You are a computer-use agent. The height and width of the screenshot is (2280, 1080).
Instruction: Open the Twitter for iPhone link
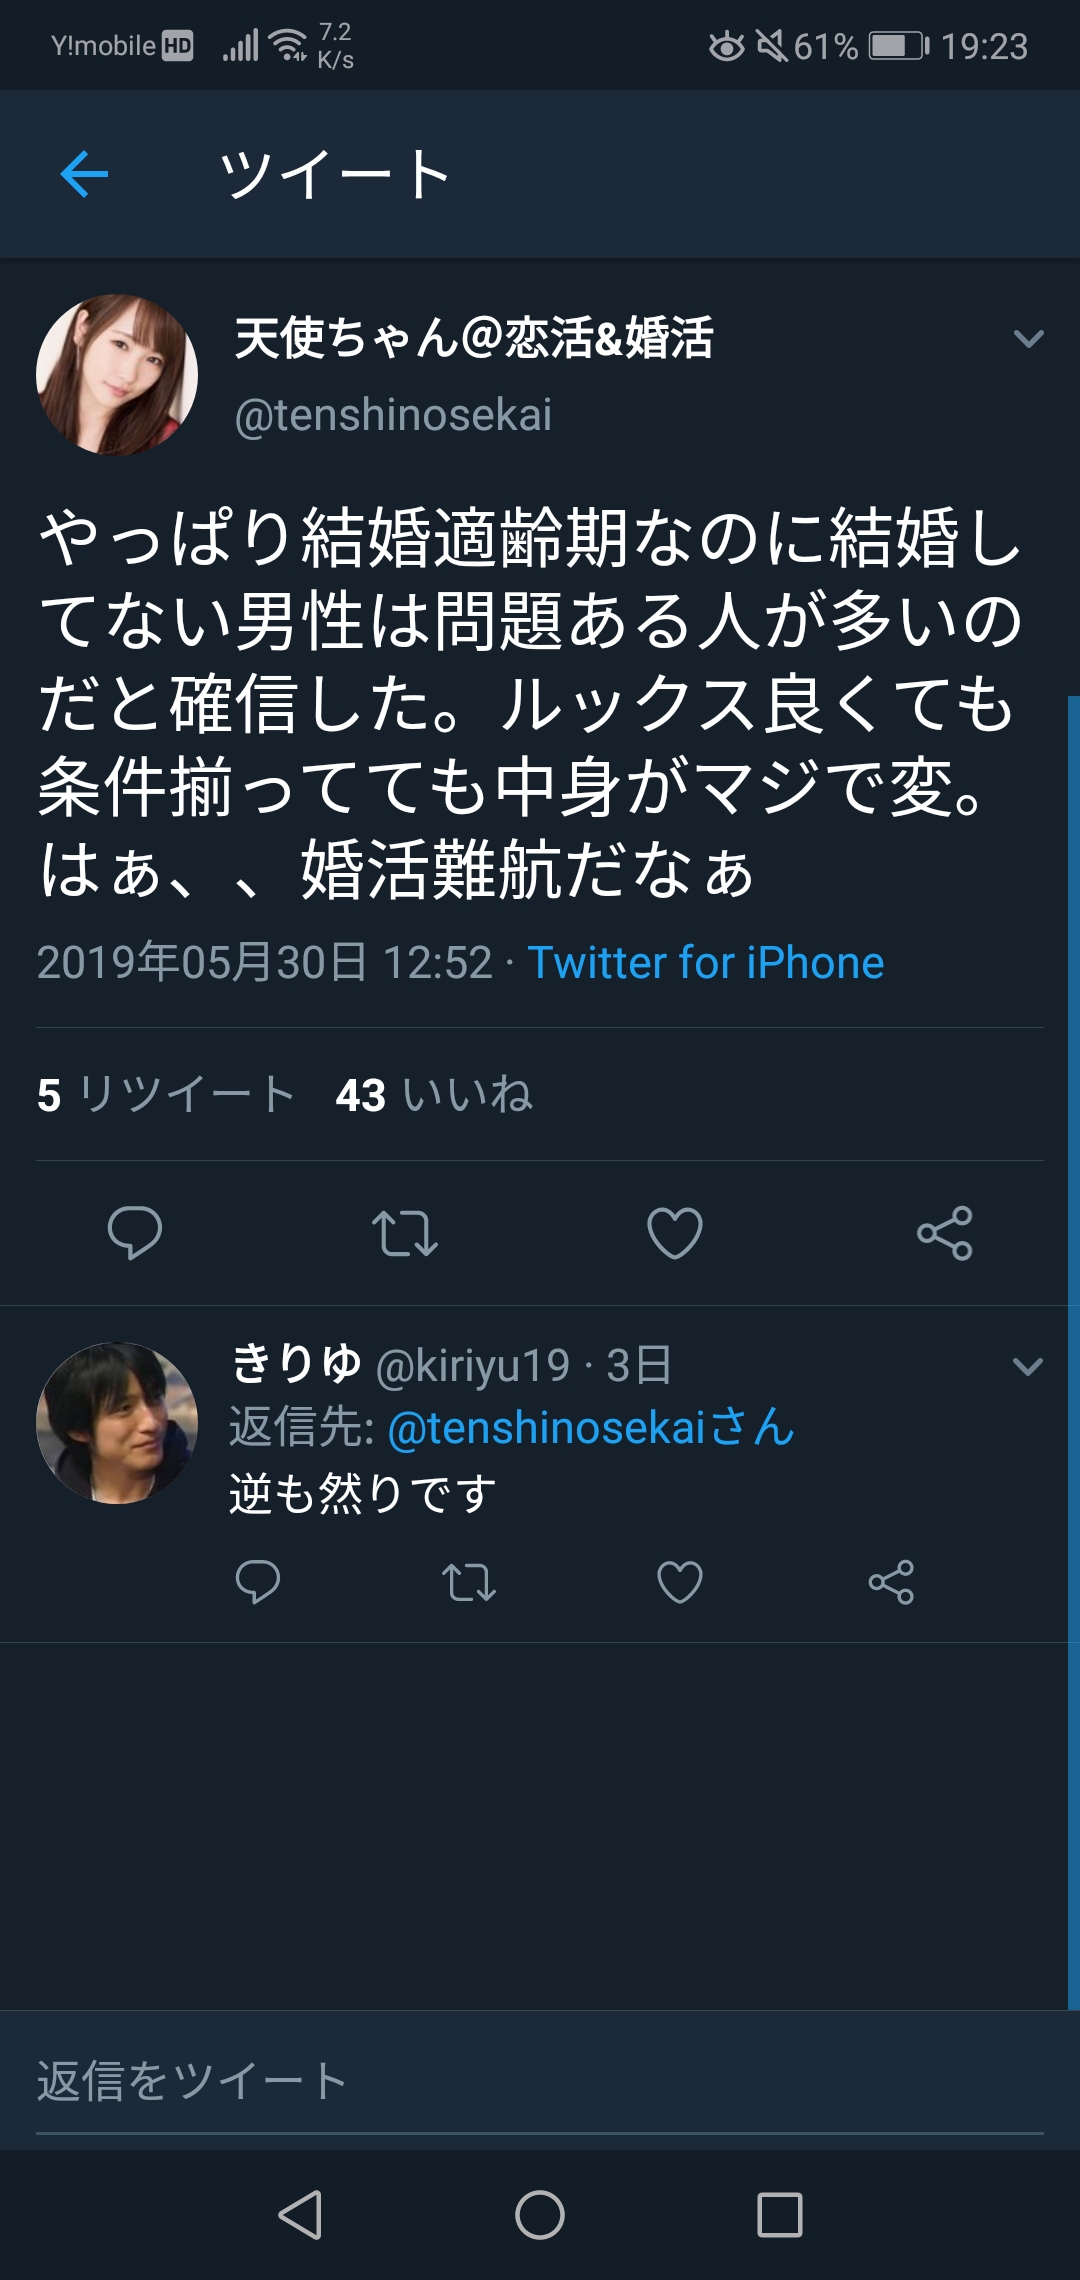point(705,963)
